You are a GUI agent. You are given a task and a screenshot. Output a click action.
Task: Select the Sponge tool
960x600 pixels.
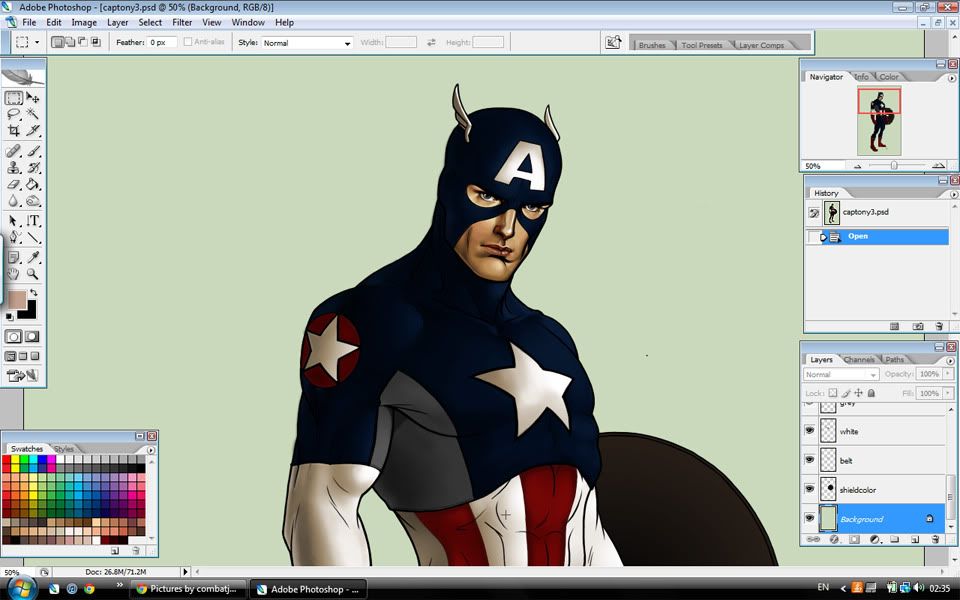[32, 200]
